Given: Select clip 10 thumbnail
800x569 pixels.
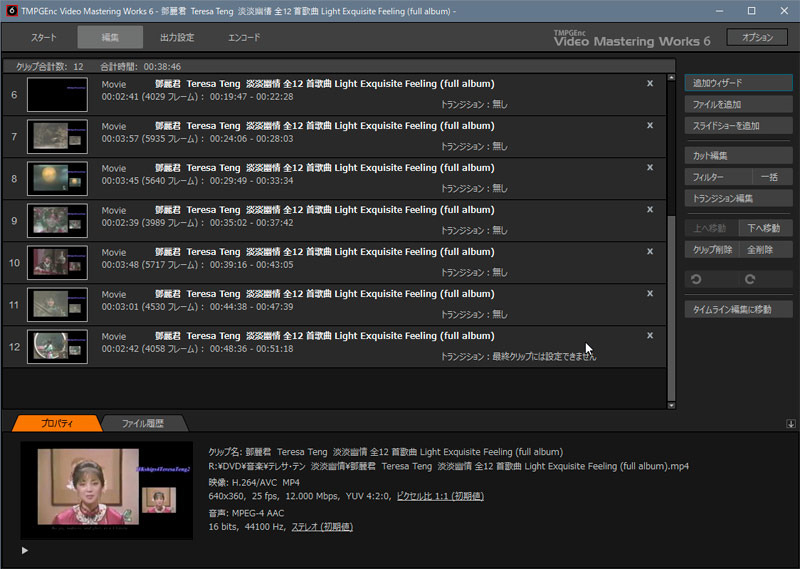Looking at the screenshot, I should point(57,262).
